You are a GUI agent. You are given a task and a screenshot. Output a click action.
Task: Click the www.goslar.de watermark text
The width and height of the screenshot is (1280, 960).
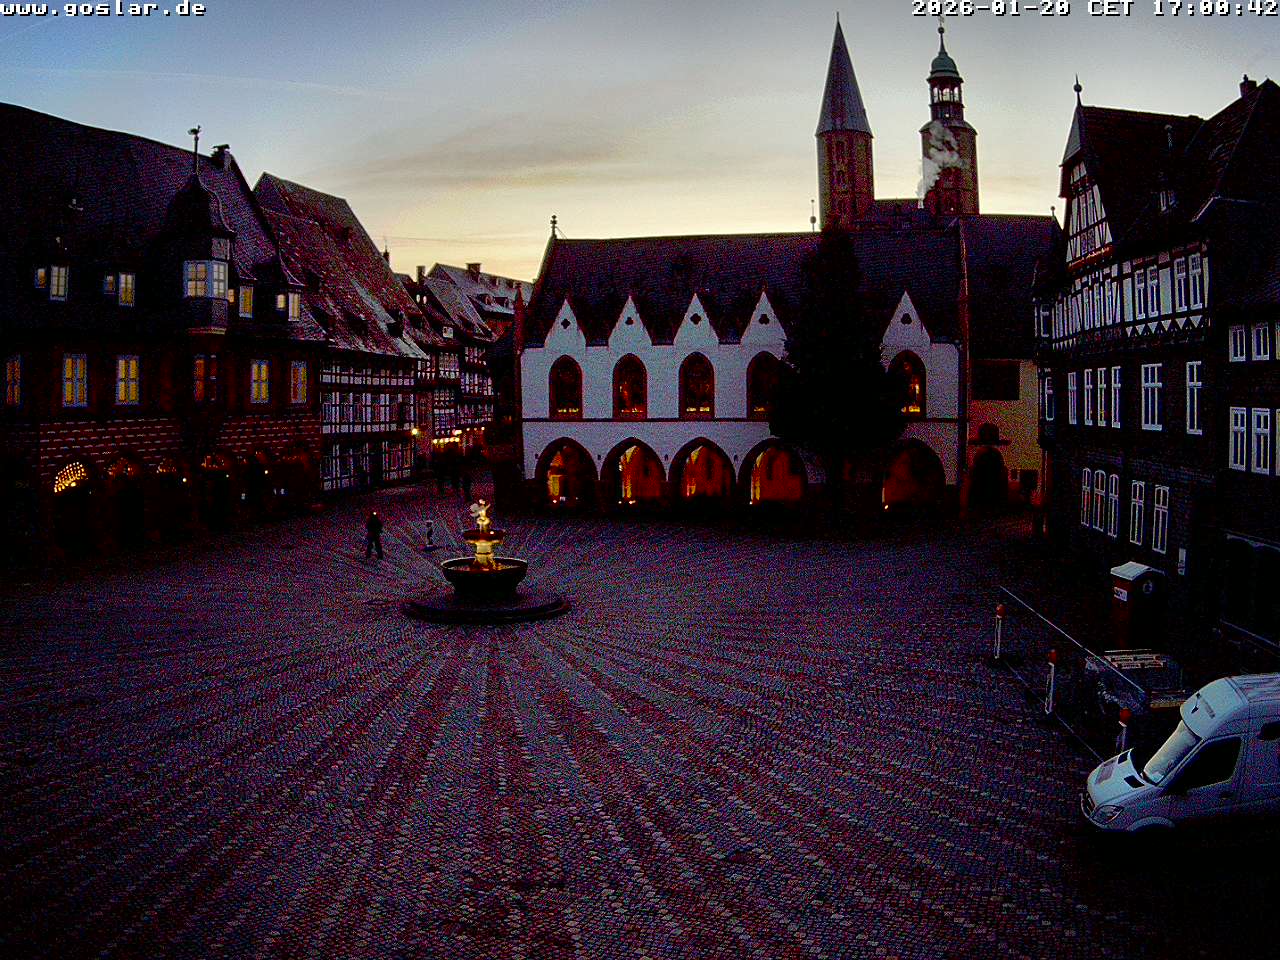(103, 9)
